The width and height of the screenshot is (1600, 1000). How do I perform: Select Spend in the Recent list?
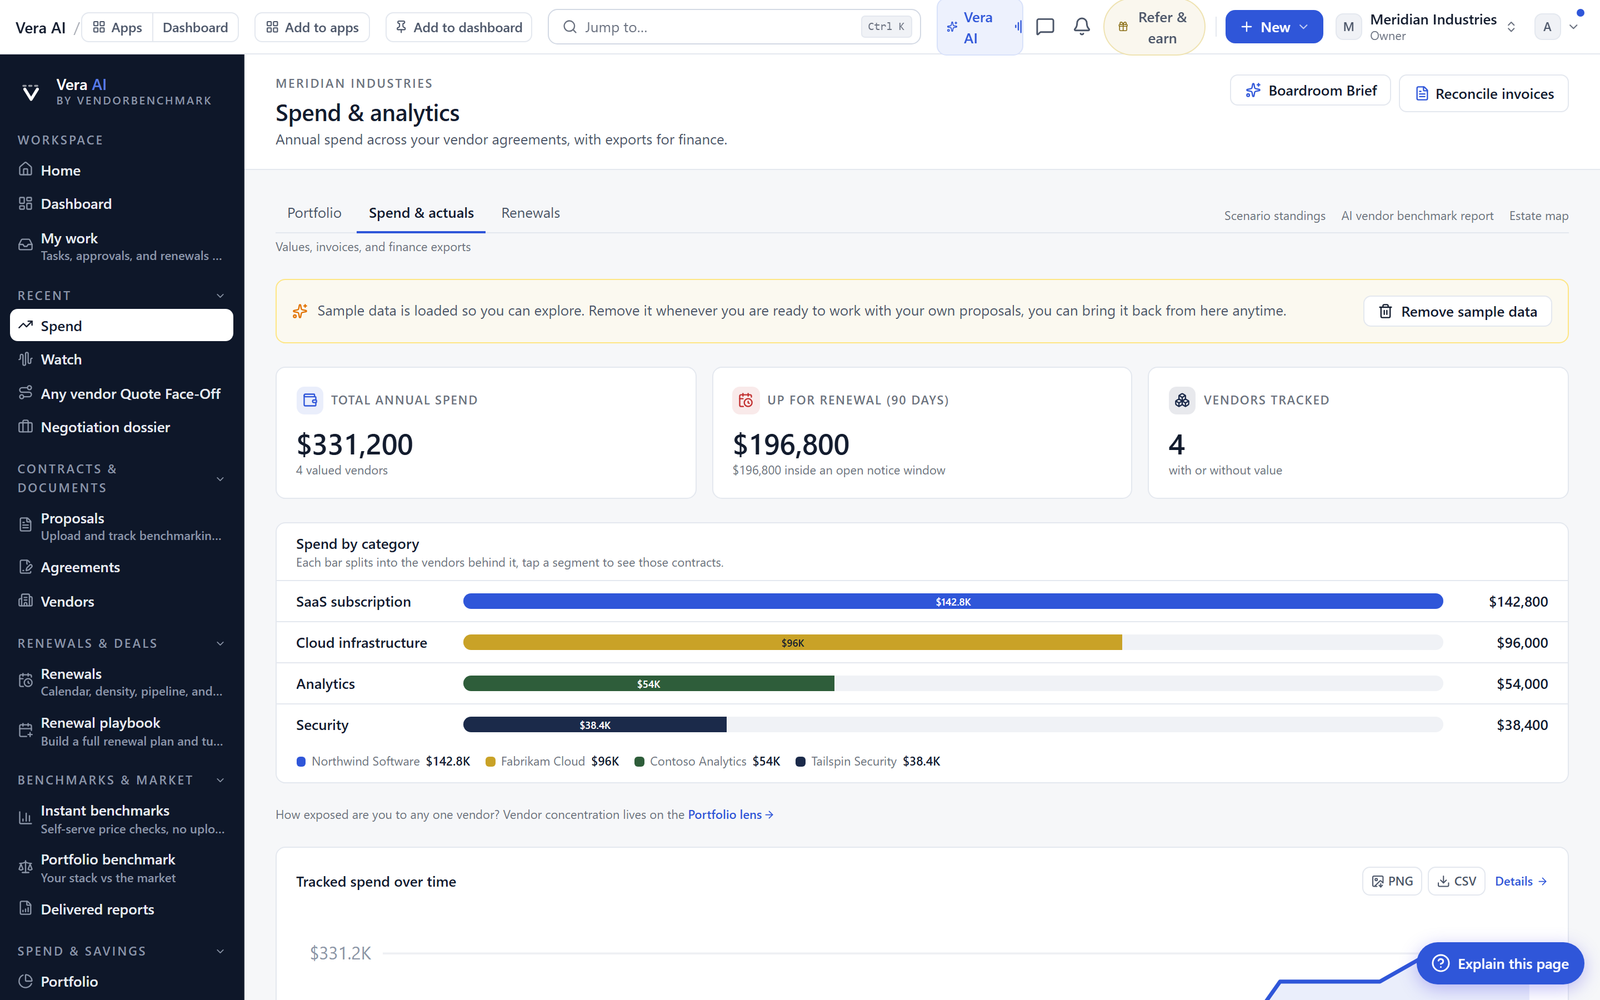coord(121,325)
